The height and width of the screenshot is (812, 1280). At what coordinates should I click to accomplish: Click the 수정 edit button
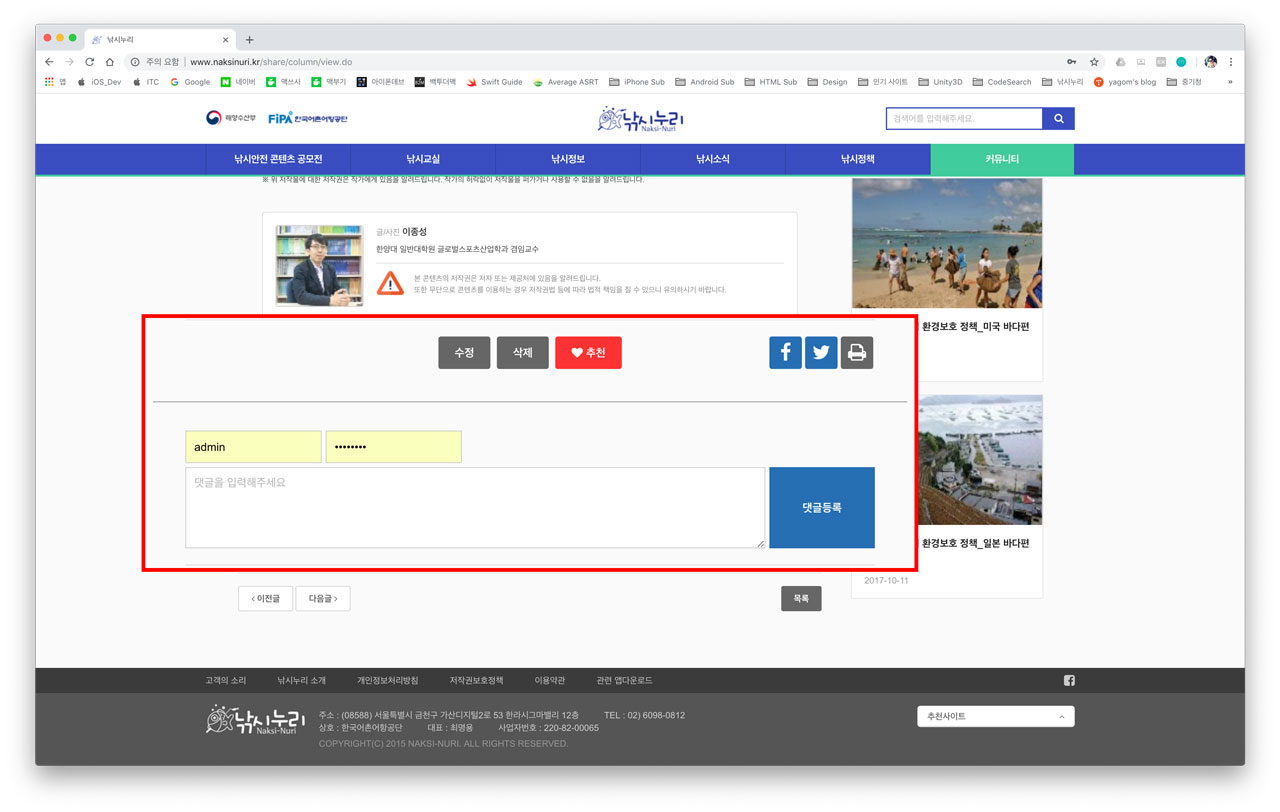464,352
